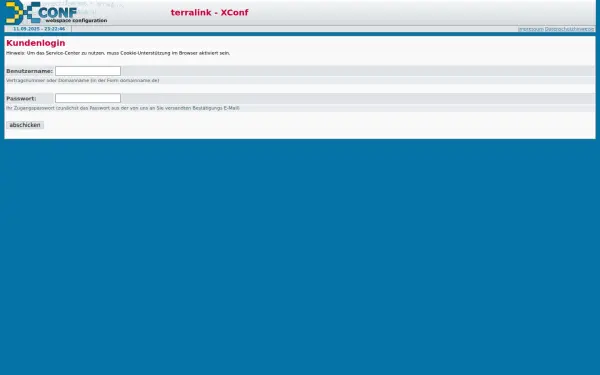
Task: Click the XConf webspace configuration logo
Action: (x=56, y=13)
